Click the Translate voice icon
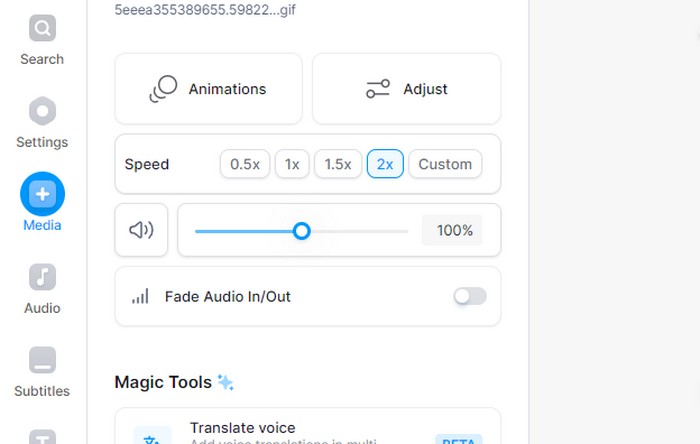Screen dimensions: 700x444 [152, 436]
